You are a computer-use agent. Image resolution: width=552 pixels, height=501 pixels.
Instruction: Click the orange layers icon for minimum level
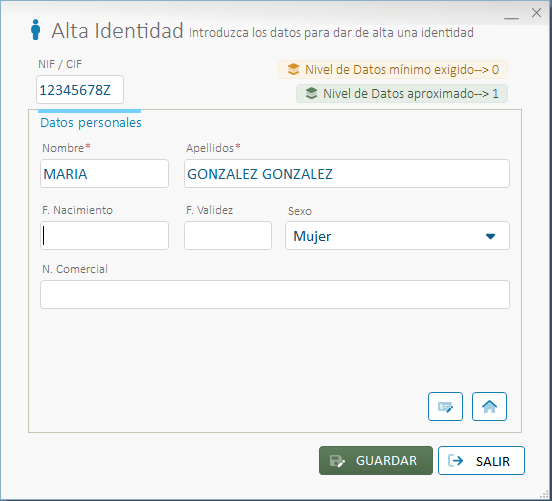293,69
